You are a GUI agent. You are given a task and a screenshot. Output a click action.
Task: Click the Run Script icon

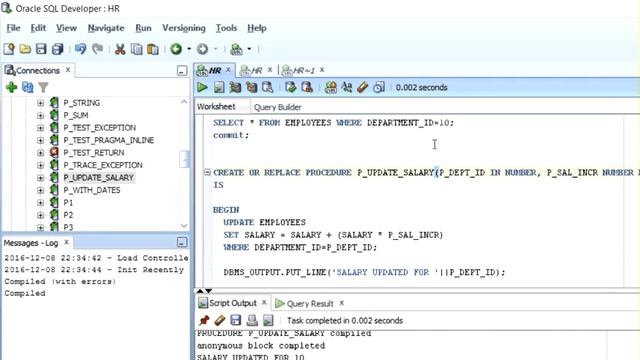pyautogui.click(x=219, y=87)
